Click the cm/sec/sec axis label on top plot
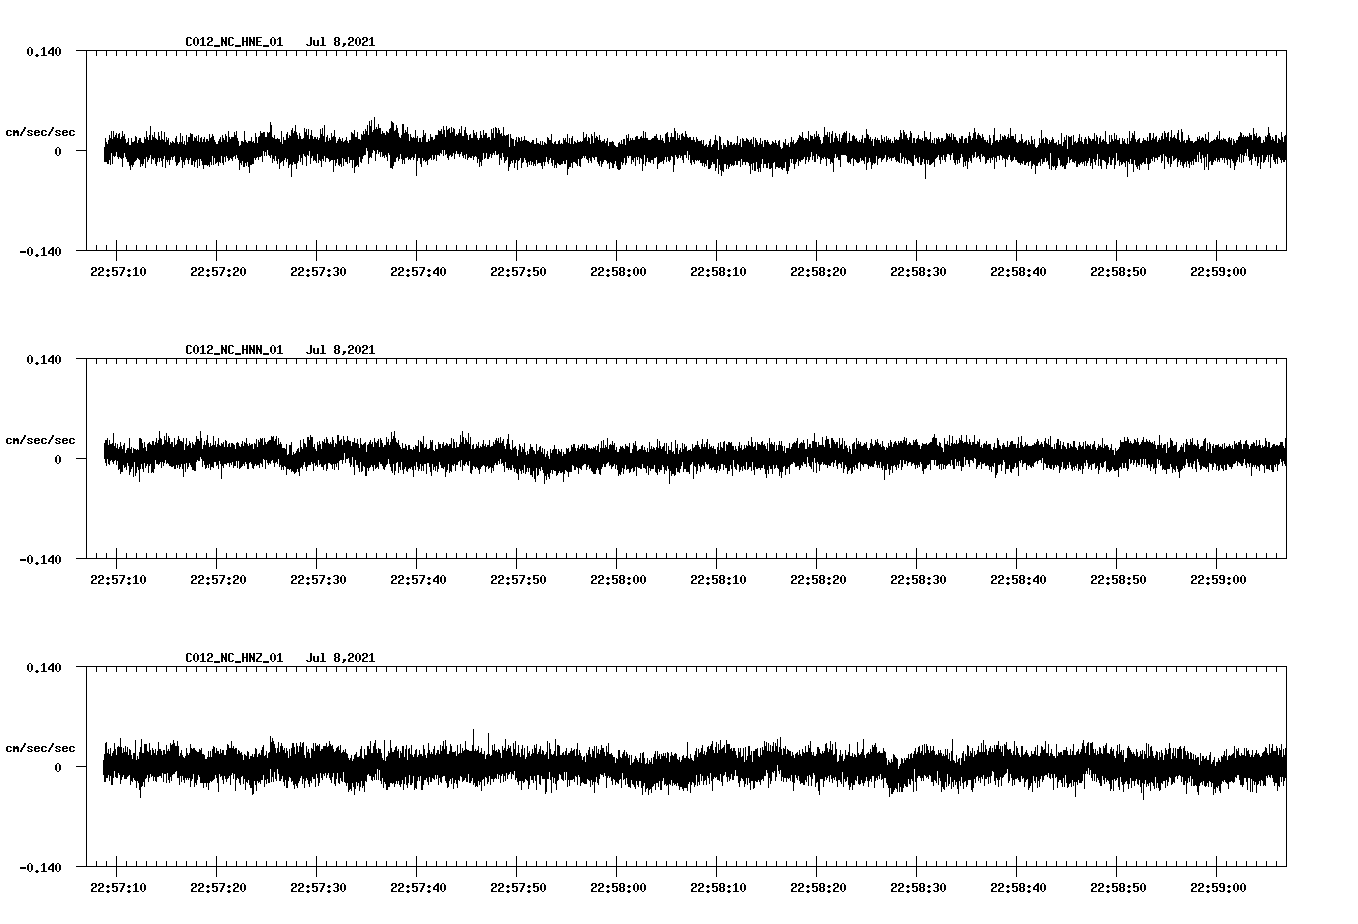The image size is (1358, 924). pos(40,131)
